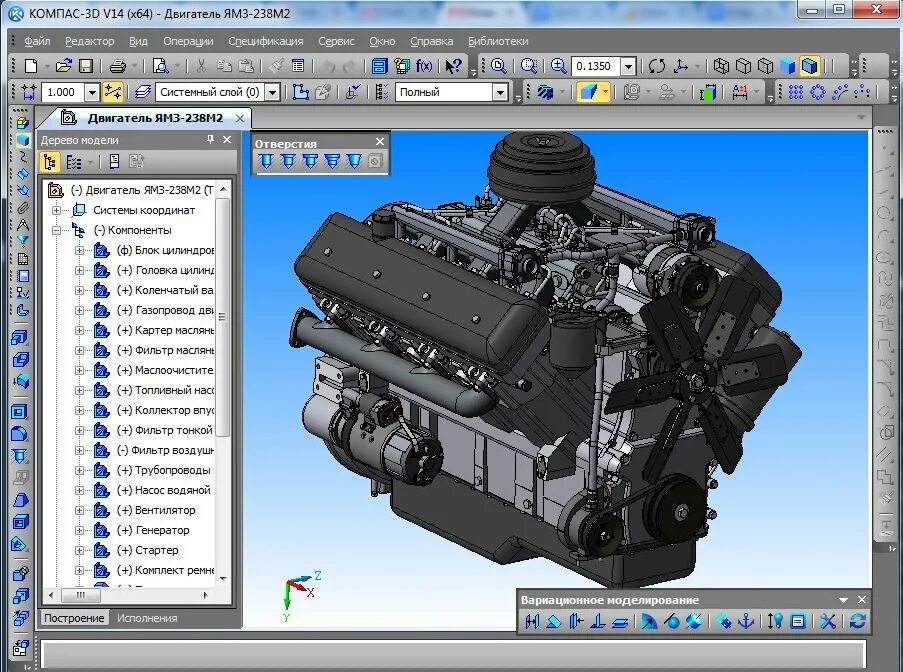Pin the Дерево модели panel
This screenshot has width=903, height=672.
point(210,139)
